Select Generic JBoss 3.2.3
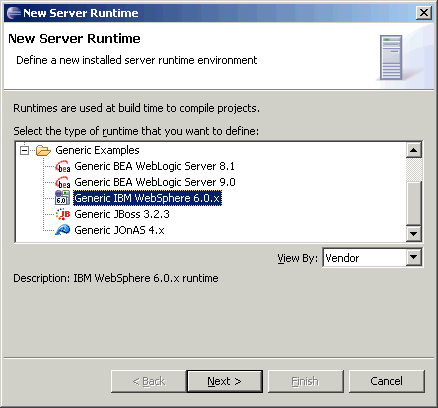Image resolution: width=438 pixels, height=408 pixels. [122, 214]
